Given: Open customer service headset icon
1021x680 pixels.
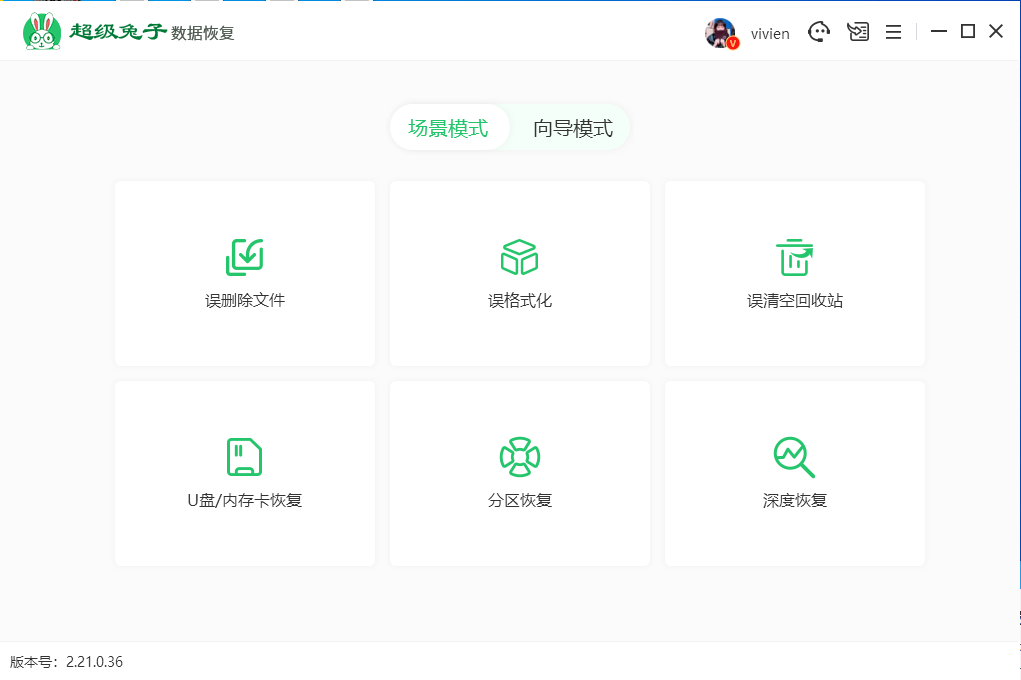Looking at the screenshot, I should pyautogui.click(x=819, y=31).
